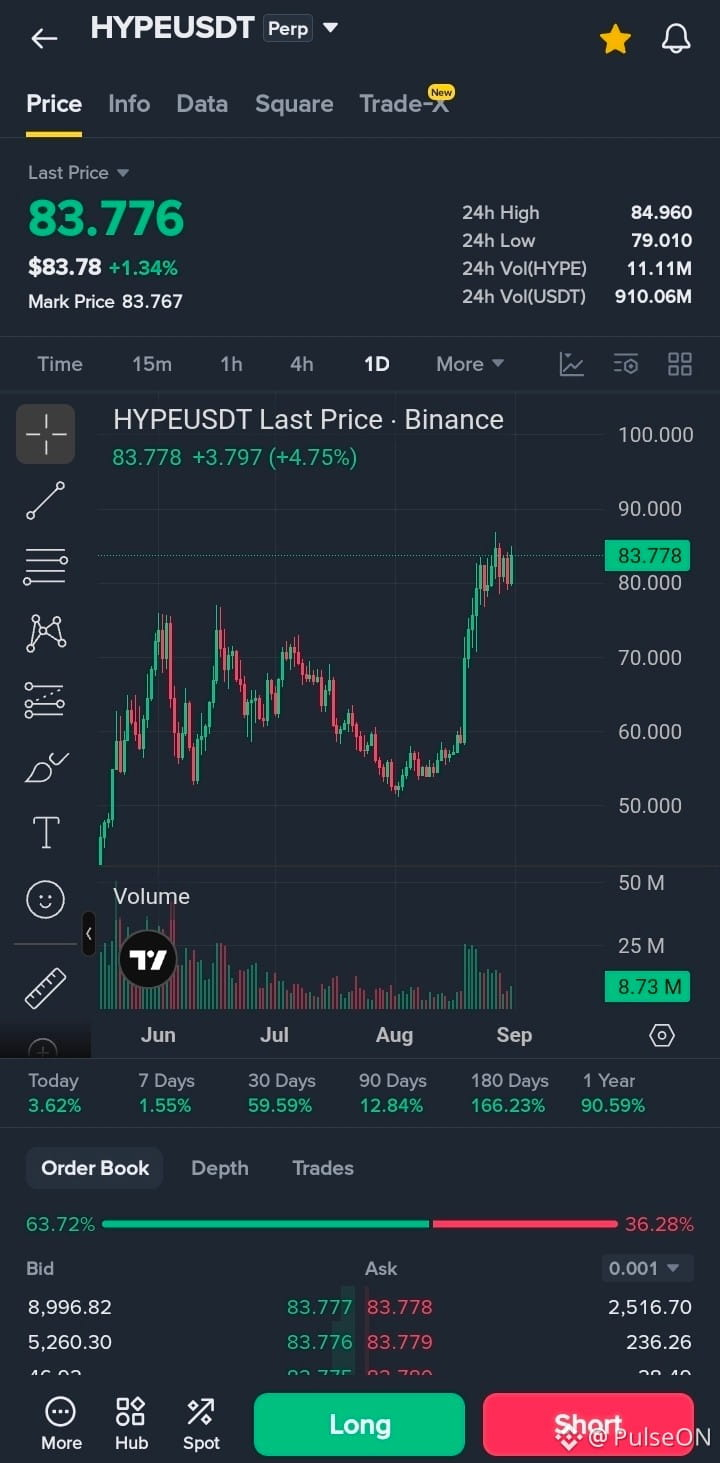Toggle the yellow favorite star
This screenshot has width=720, height=1463.
point(615,39)
